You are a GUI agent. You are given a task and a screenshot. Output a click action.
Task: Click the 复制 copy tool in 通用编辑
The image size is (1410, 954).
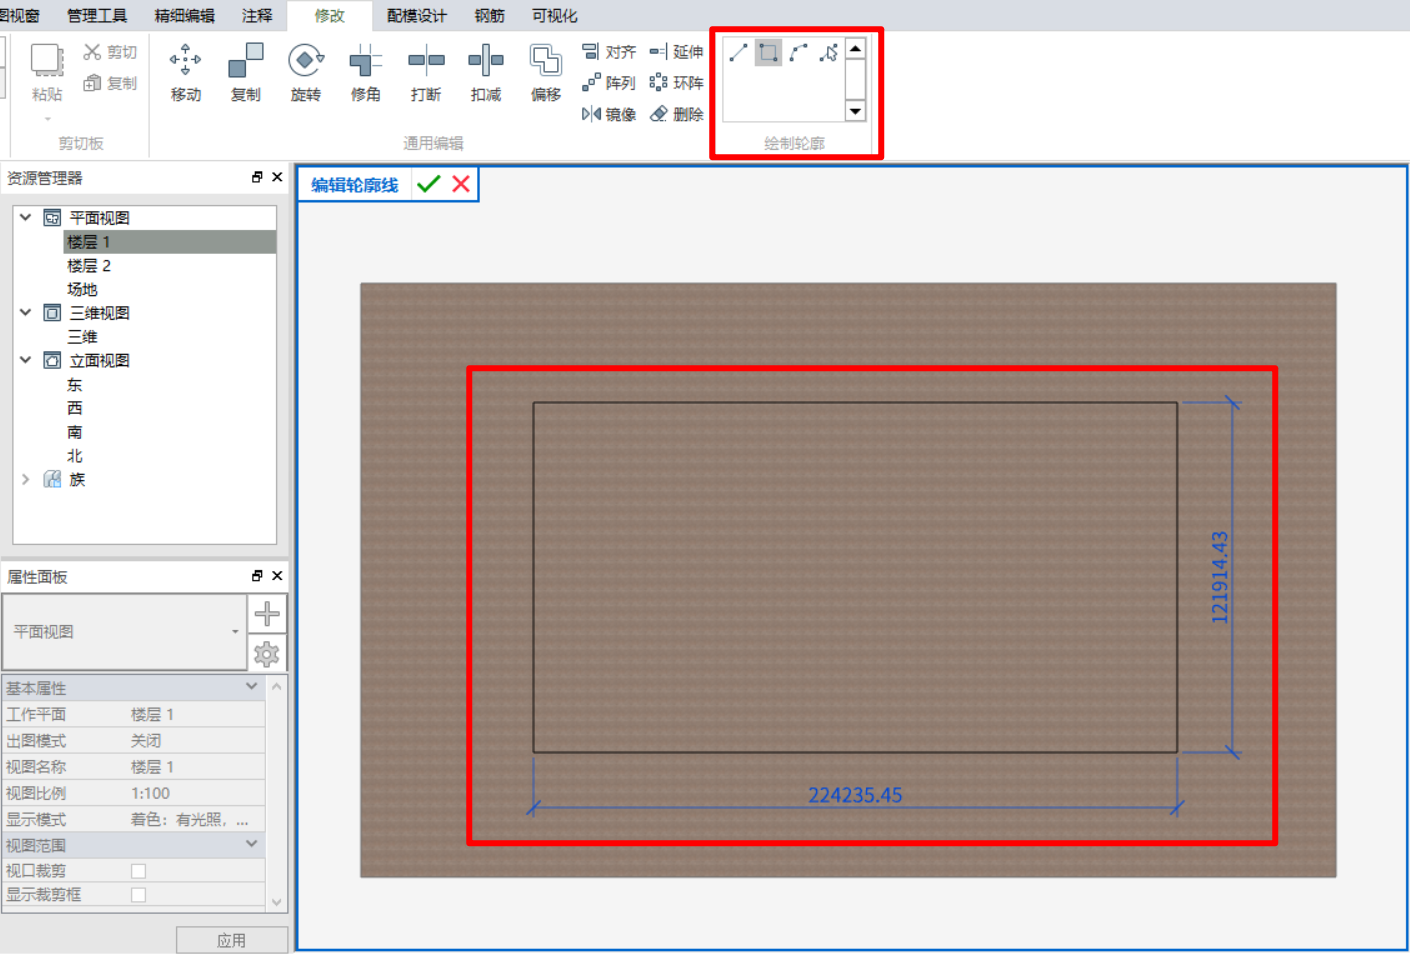tap(246, 73)
